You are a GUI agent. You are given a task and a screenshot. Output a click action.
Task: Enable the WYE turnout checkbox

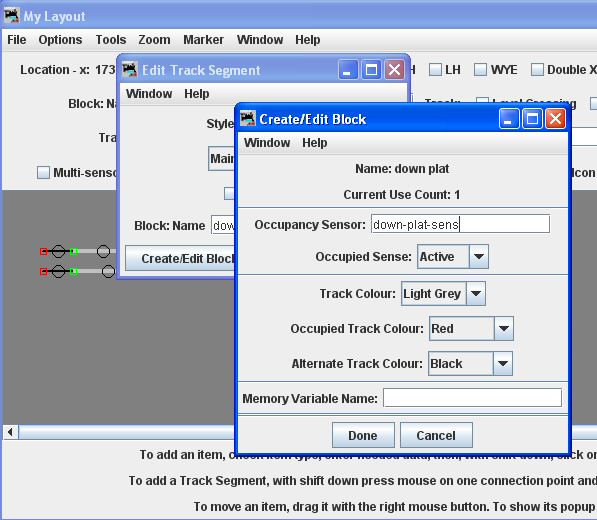pyautogui.click(x=480, y=70)
